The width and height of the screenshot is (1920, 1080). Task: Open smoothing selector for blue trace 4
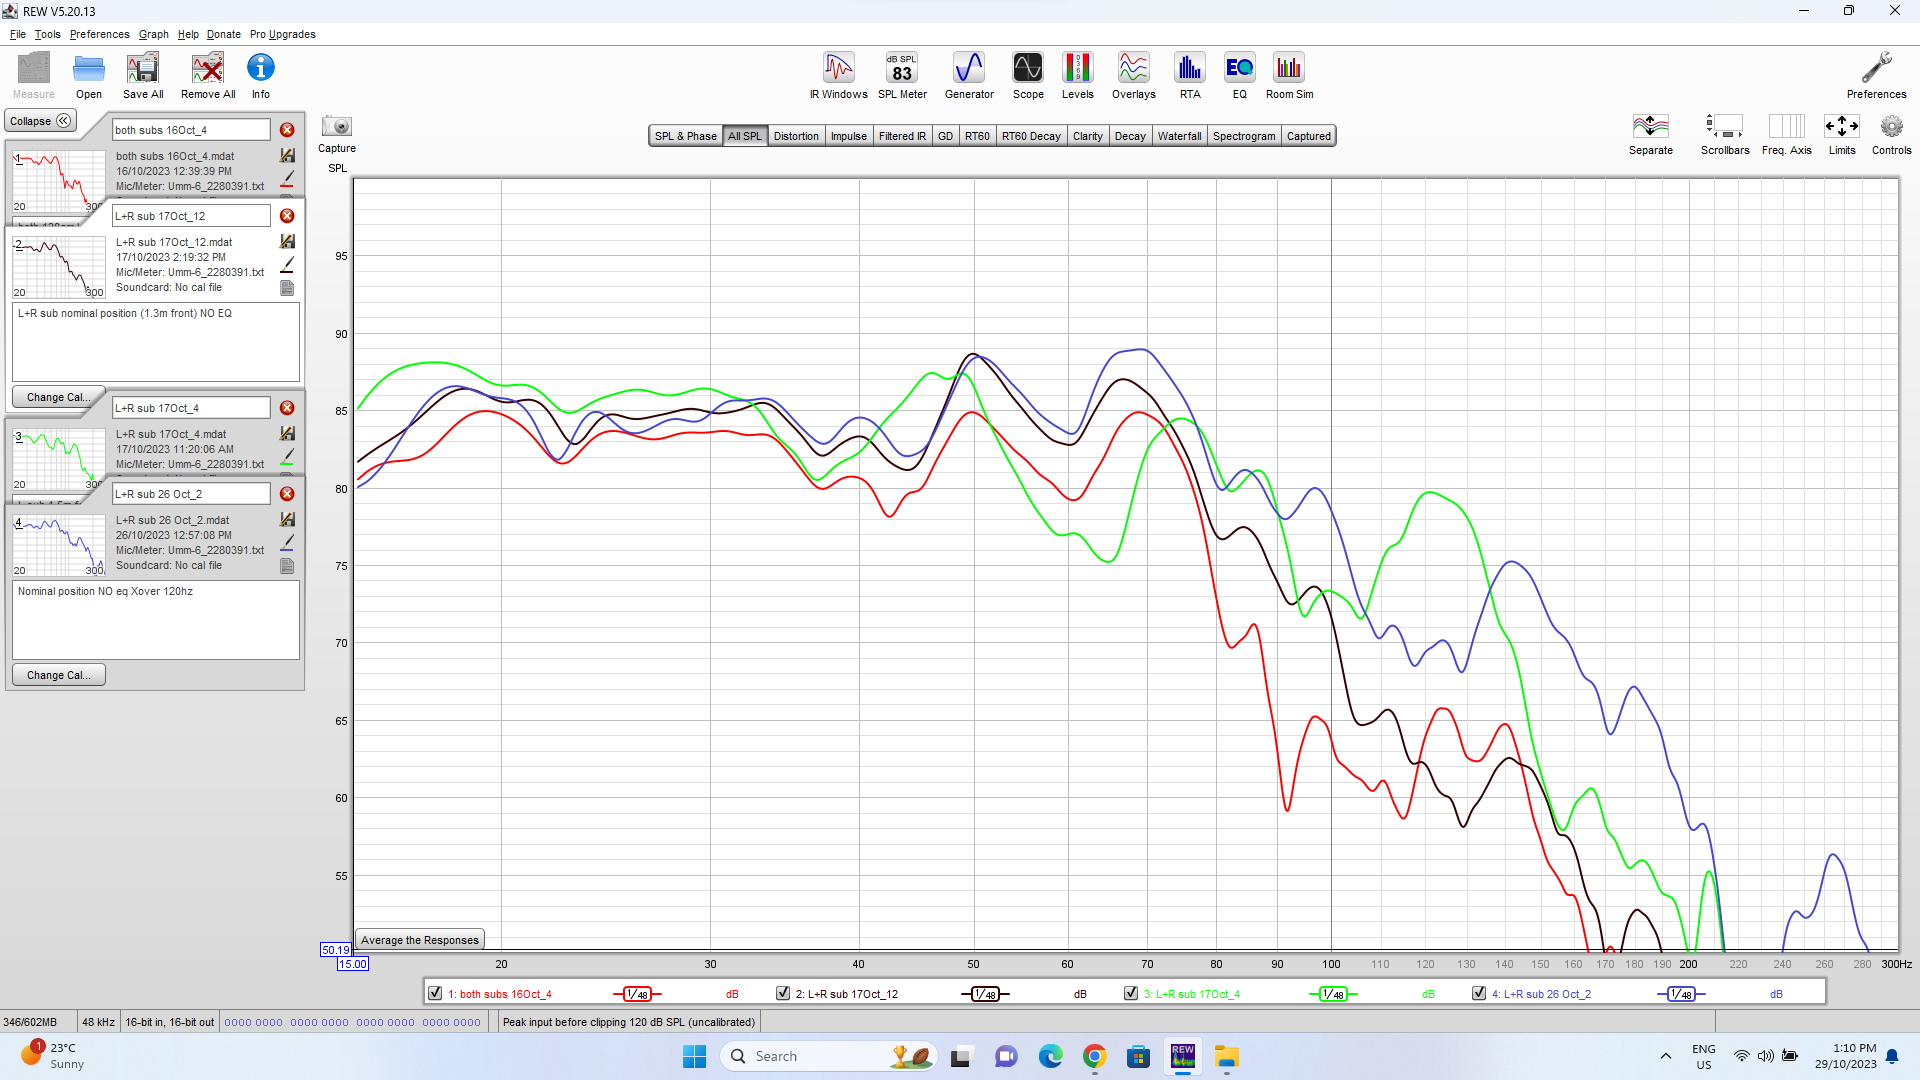click(x=1681, y=994)
